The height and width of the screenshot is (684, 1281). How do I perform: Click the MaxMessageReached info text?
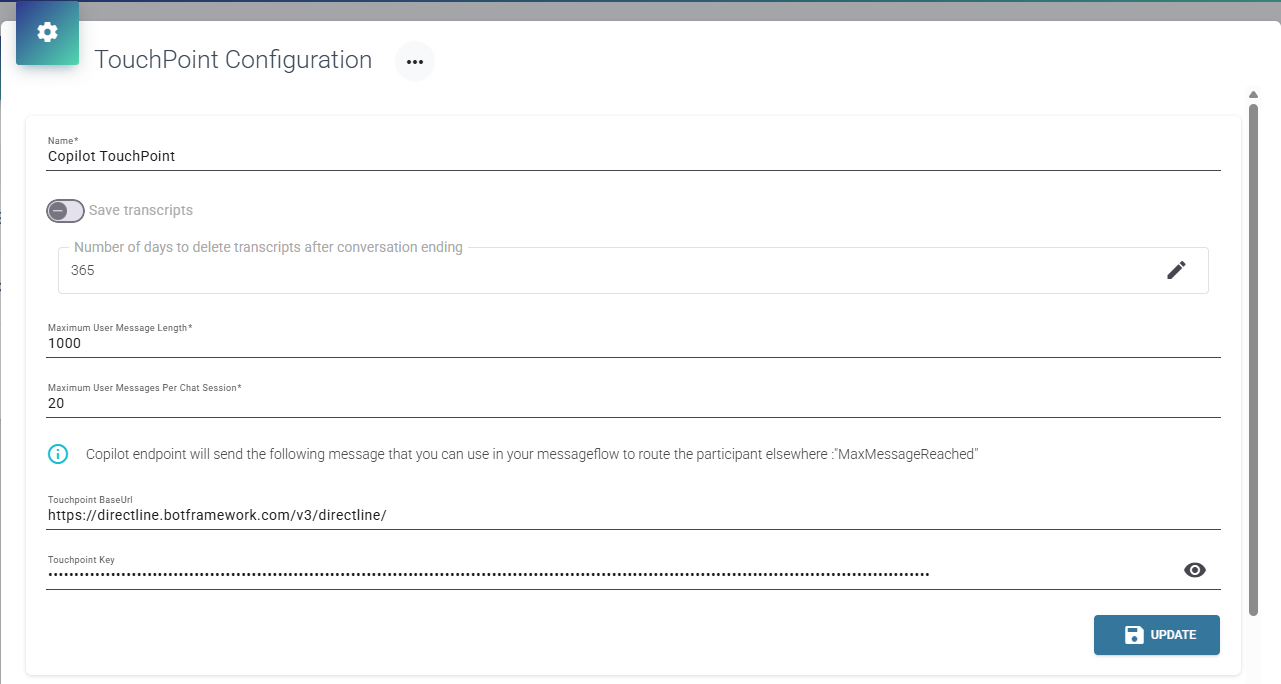point(532,454)
